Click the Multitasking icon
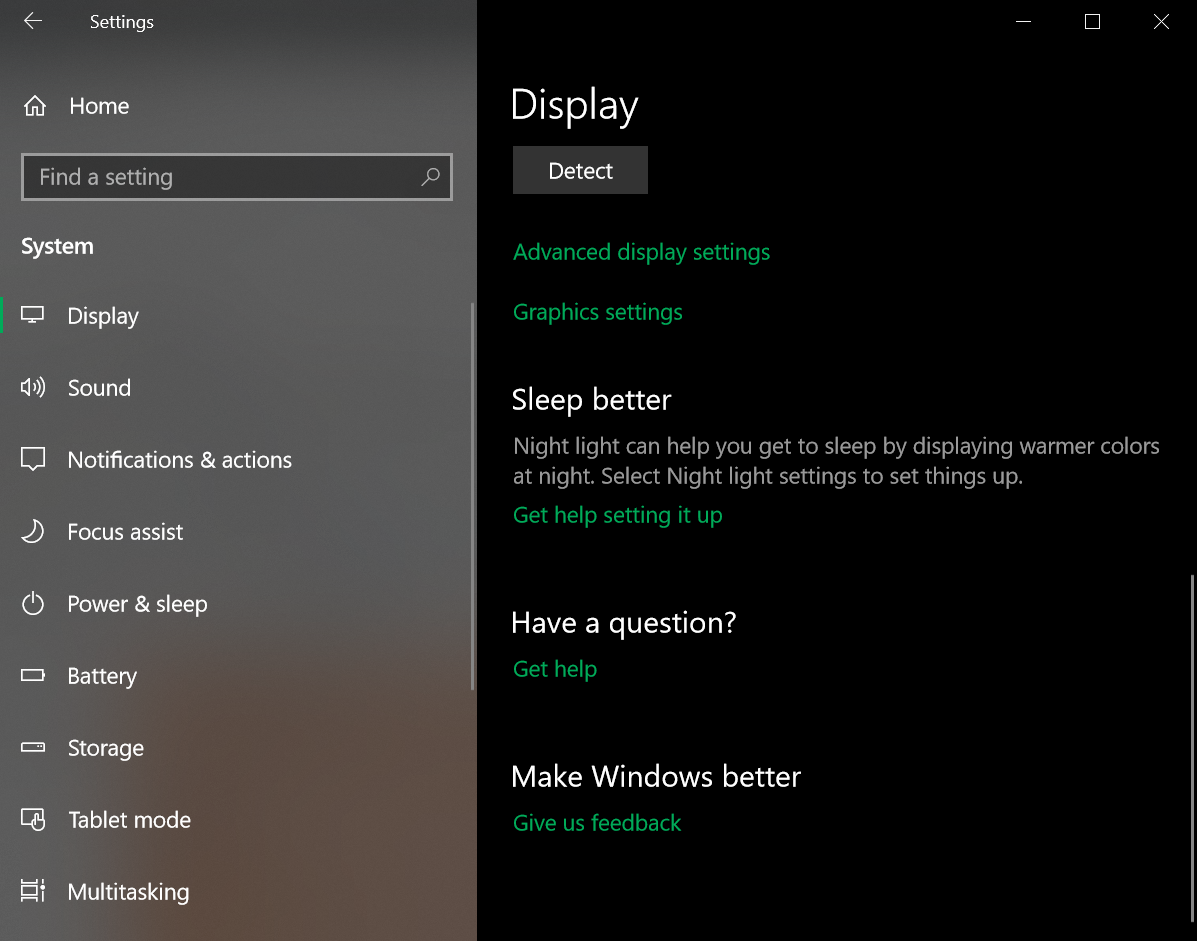The height and width of the screenshot is (941, 1197). point(33,891)
